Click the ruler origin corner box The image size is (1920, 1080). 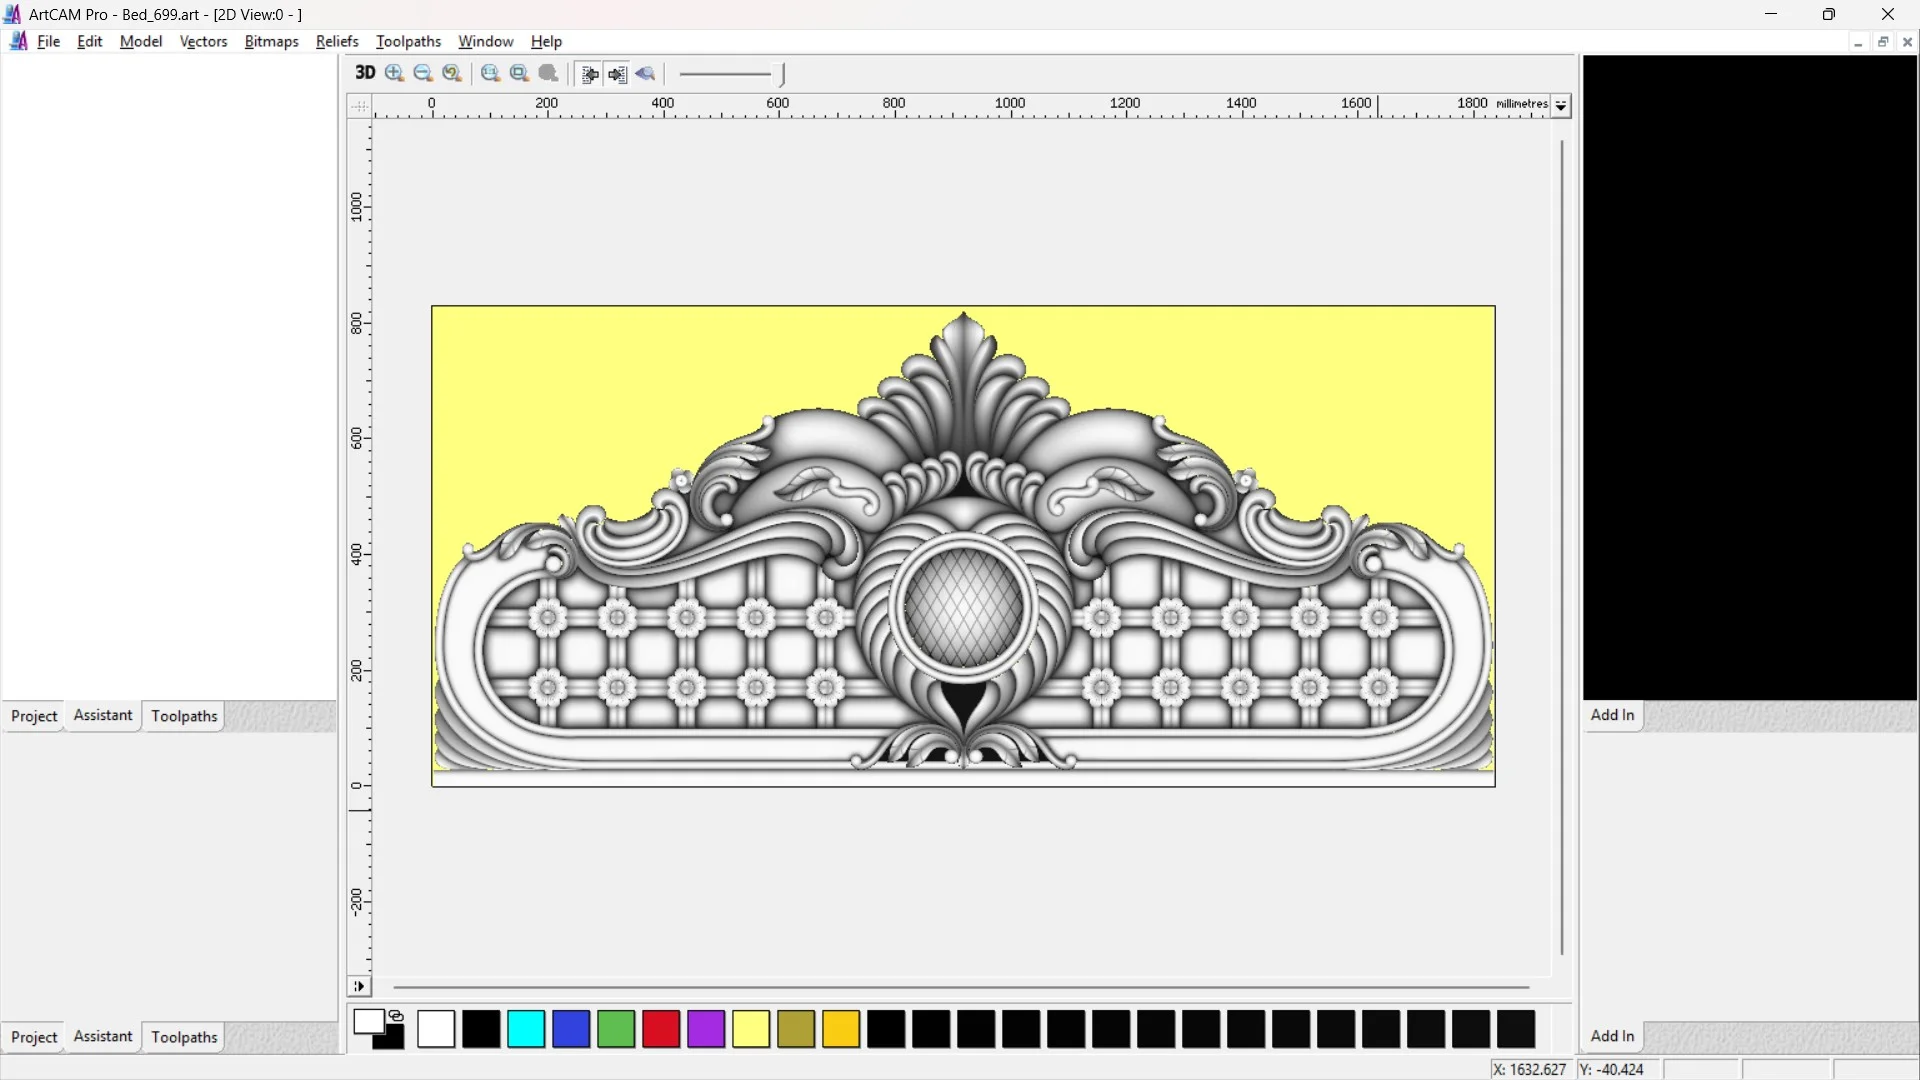click(x=359, y=105)
